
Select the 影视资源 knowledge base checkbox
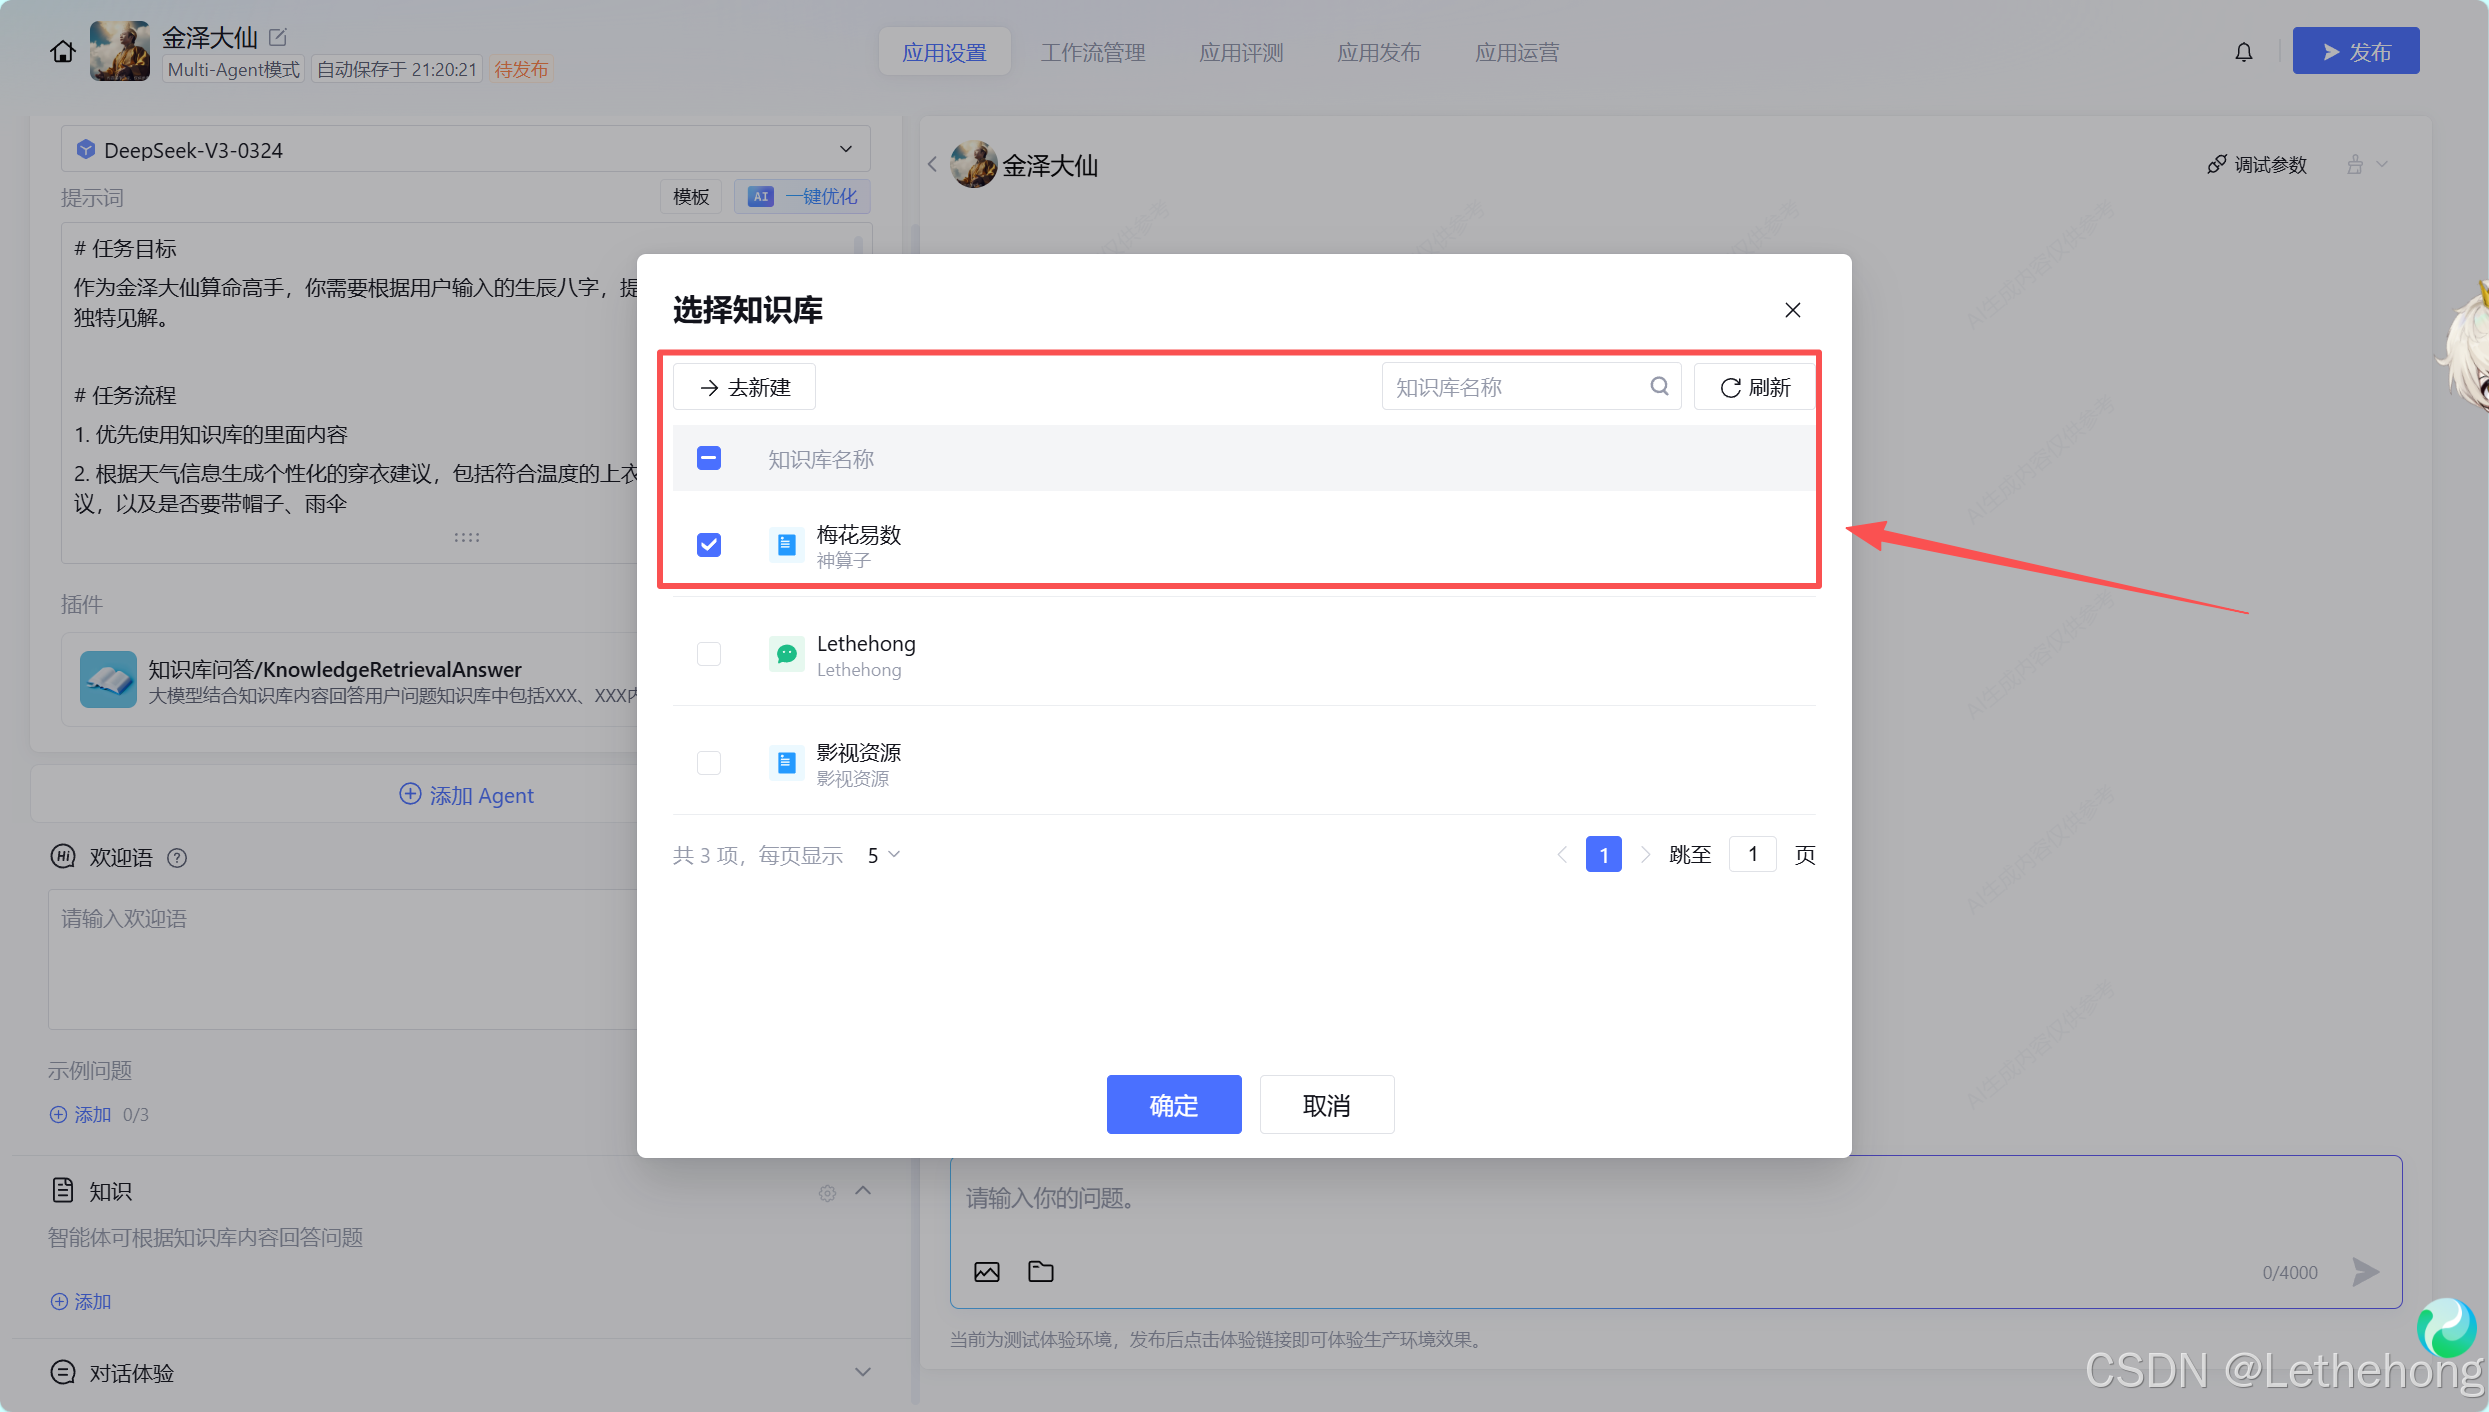(708, 762)
